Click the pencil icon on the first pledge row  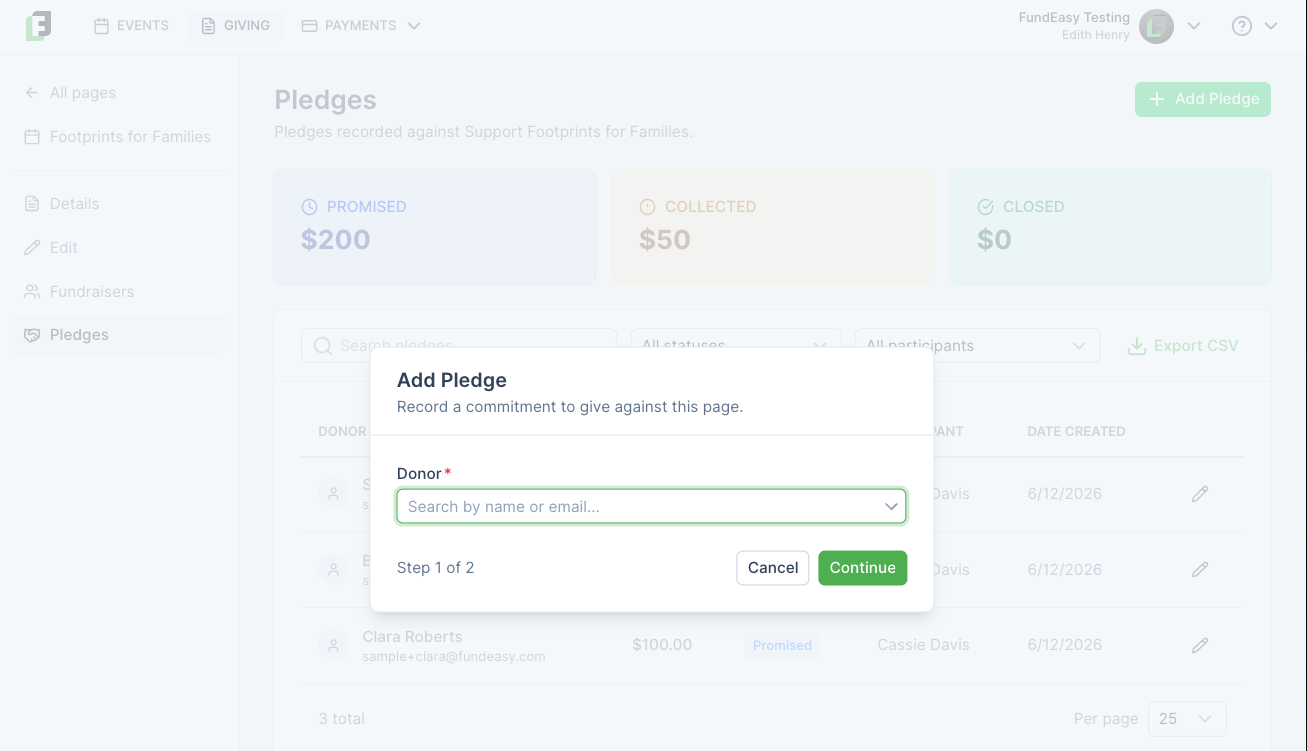tap(1200, 493)
